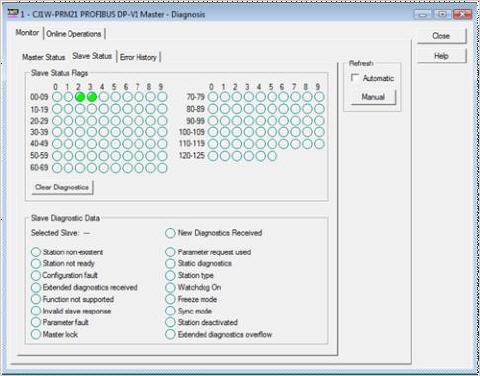
Task: Click the Manual refresh button
Action: [x=373, y=97]
